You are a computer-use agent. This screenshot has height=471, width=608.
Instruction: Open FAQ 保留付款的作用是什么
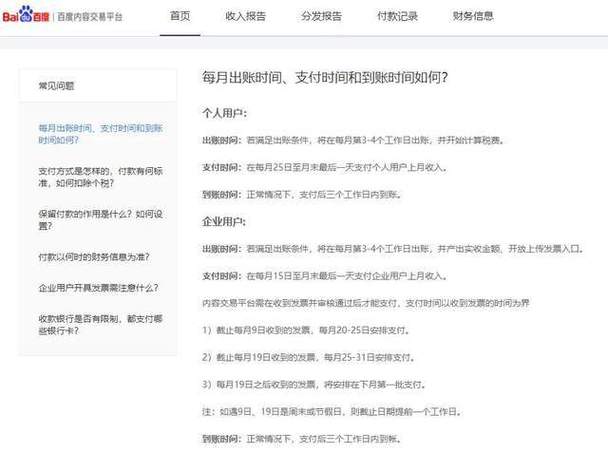click(x=100, y=220)
